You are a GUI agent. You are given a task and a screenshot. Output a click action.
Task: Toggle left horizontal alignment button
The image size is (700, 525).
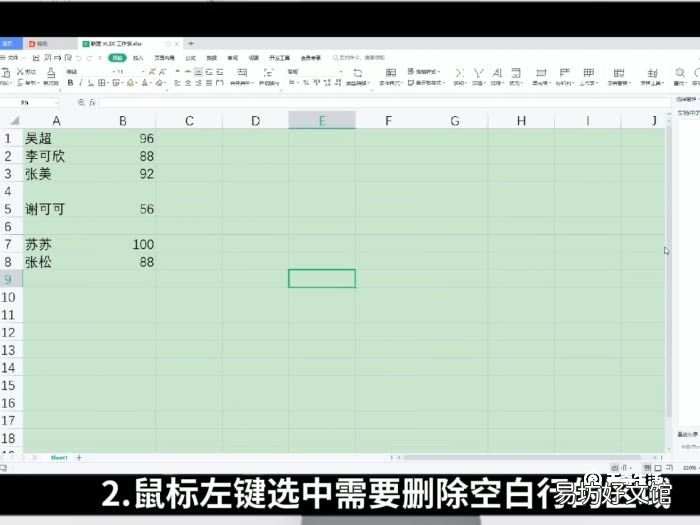(x=177, y=83)
